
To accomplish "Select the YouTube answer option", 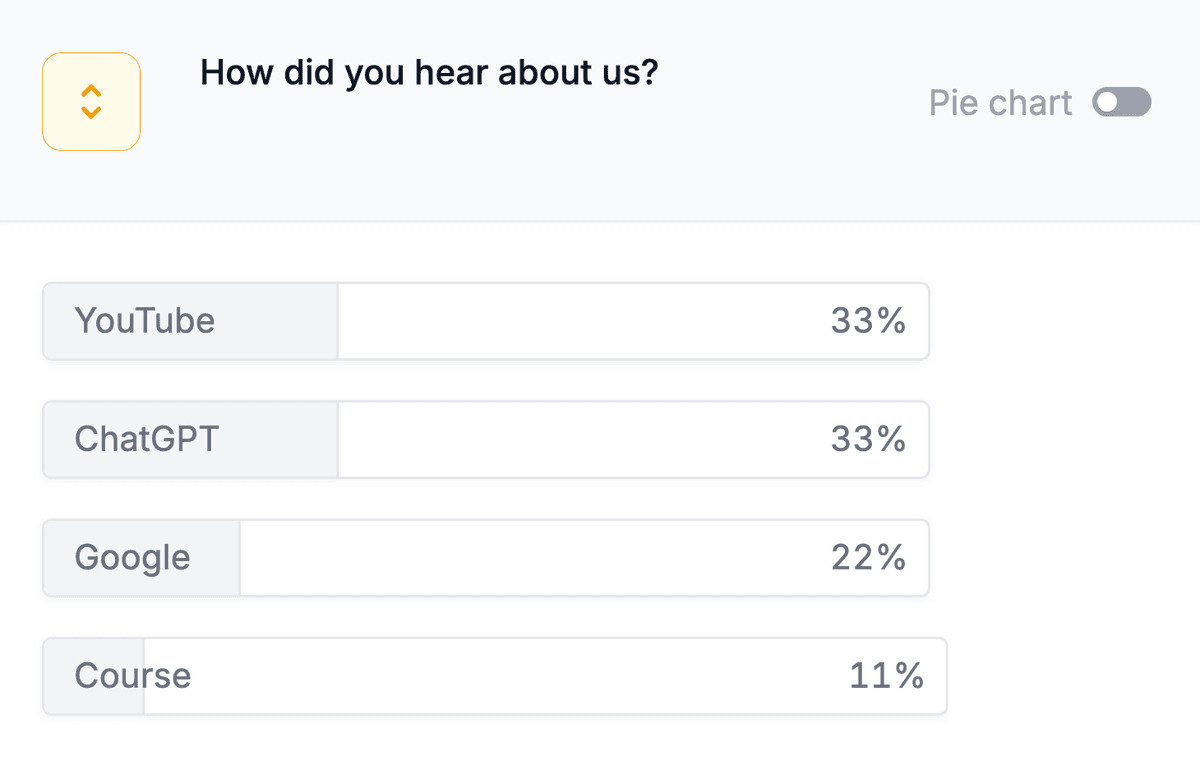I will [144, 321].
